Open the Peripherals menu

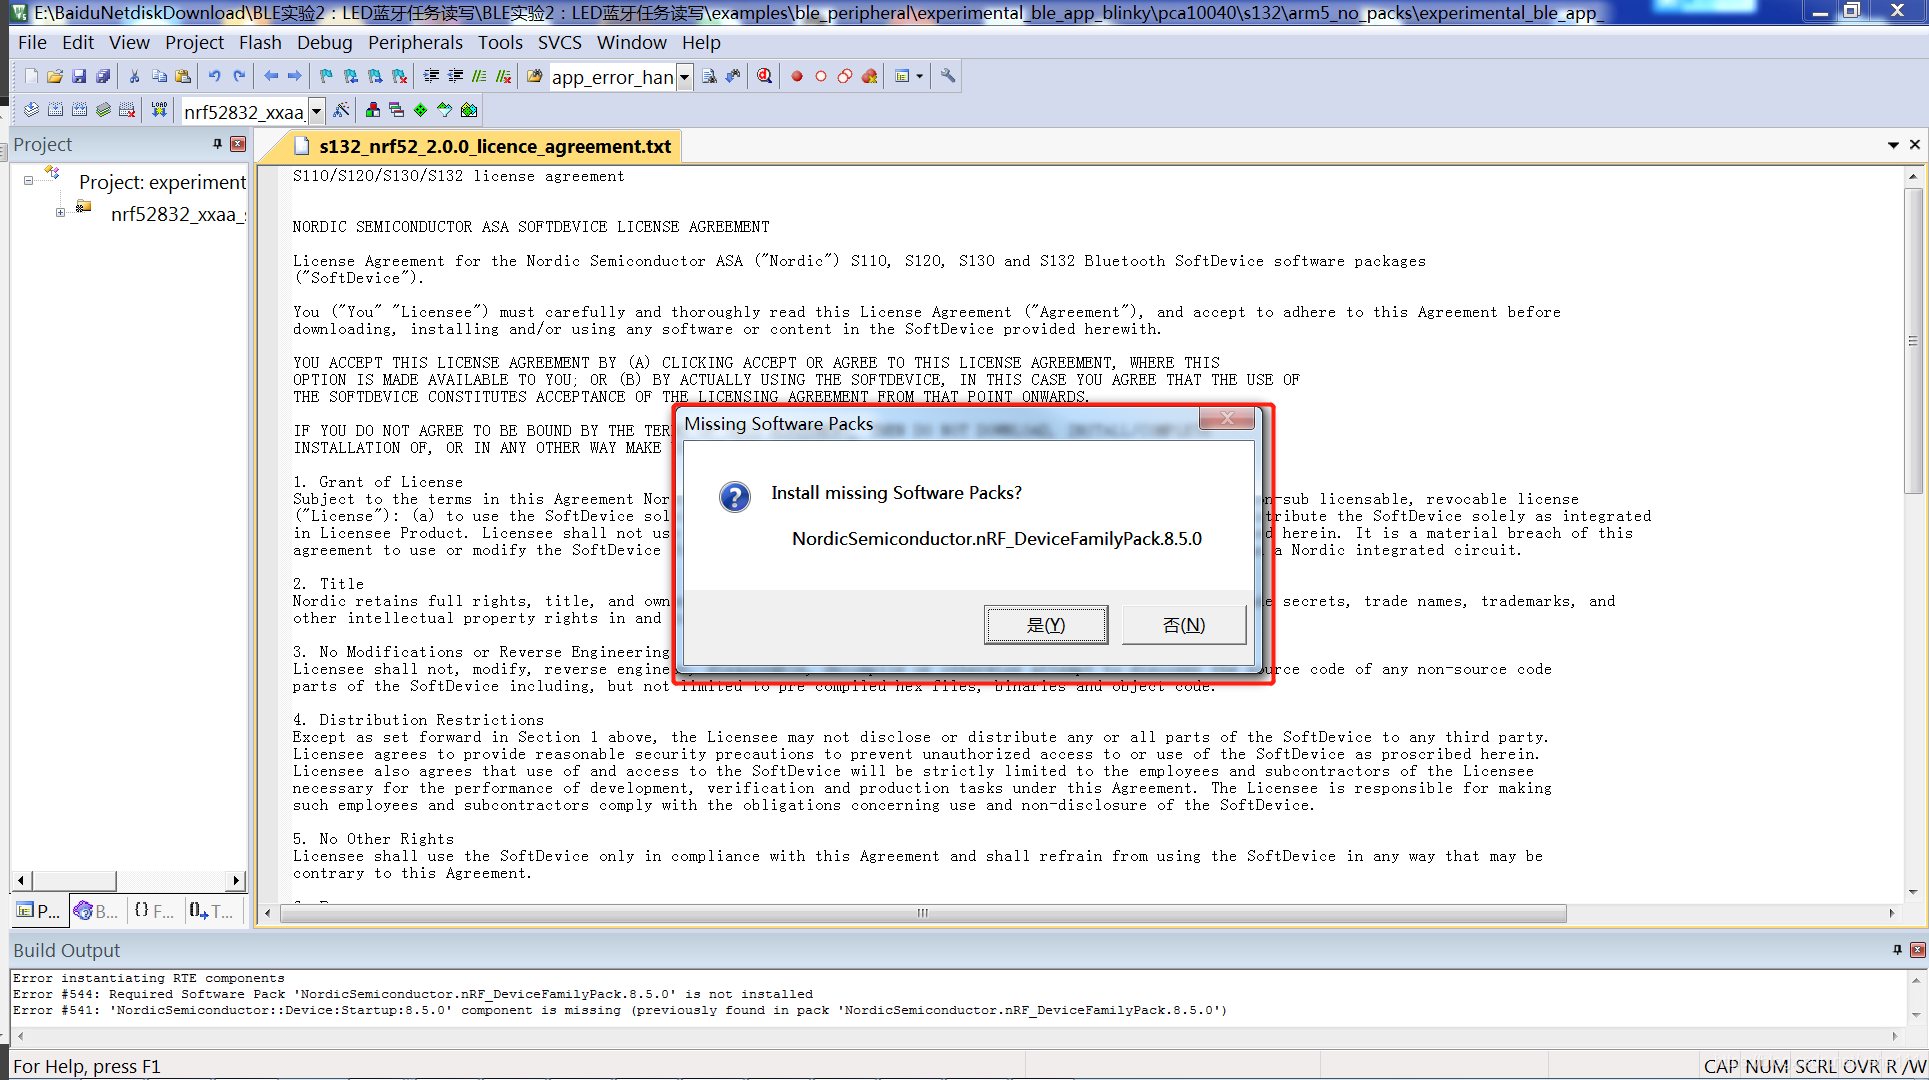[415, 42]
